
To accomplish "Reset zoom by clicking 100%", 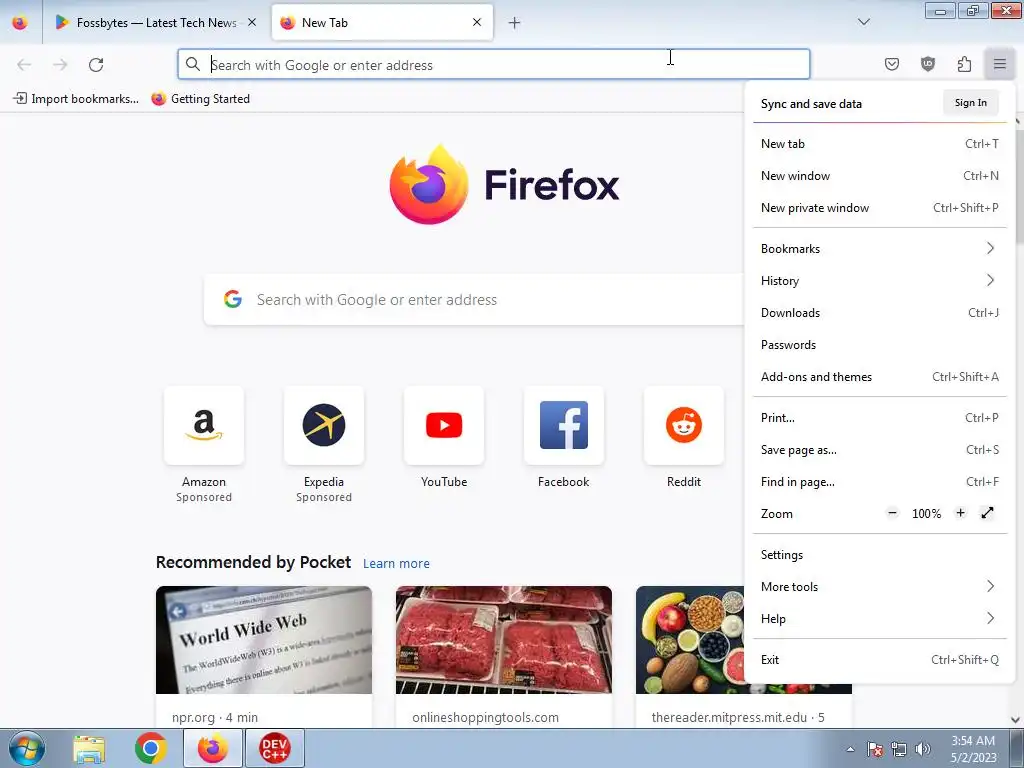I will pos(926,514).
